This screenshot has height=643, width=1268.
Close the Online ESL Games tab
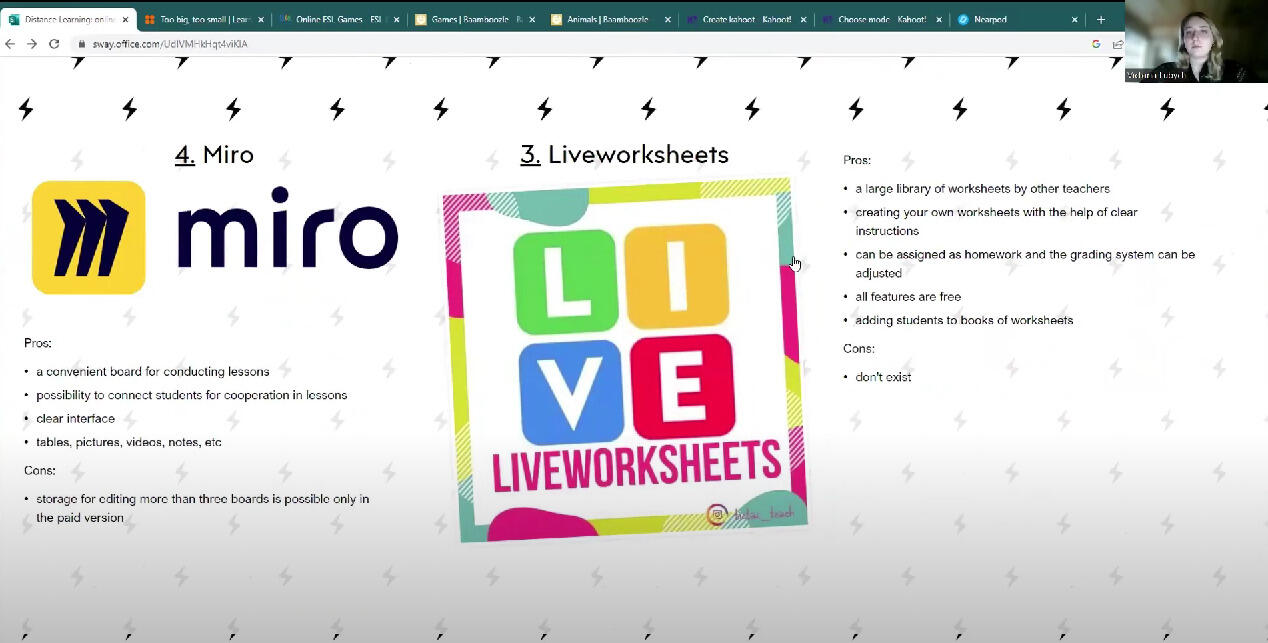[396, 19]
